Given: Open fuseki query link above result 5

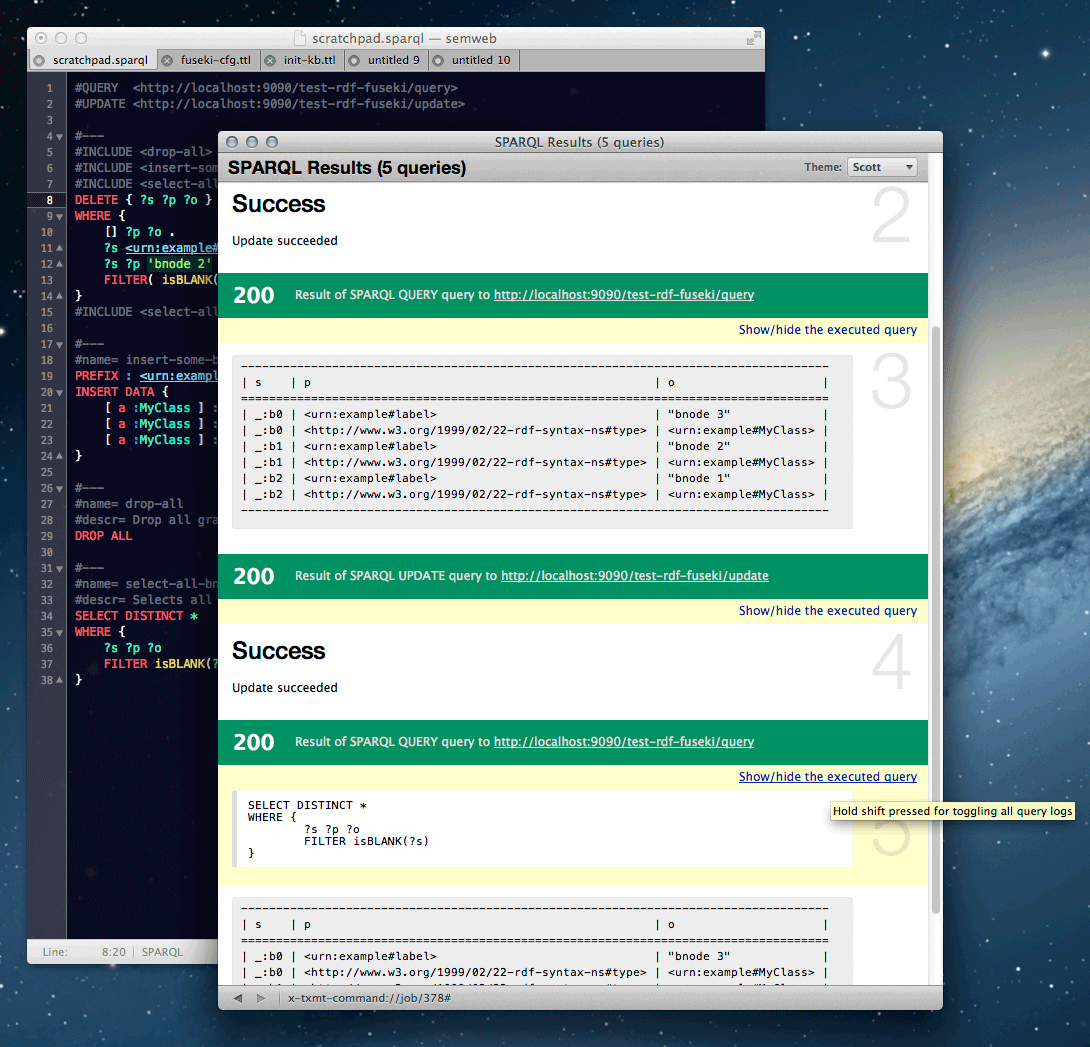Looking at the screenshot, I should coord(624,742).
